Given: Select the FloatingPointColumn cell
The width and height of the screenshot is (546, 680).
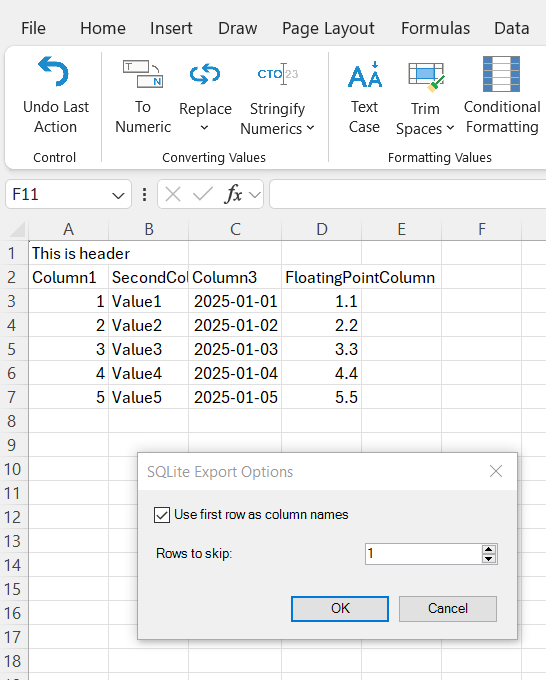Looking at the screenshot, I should 321,278.
